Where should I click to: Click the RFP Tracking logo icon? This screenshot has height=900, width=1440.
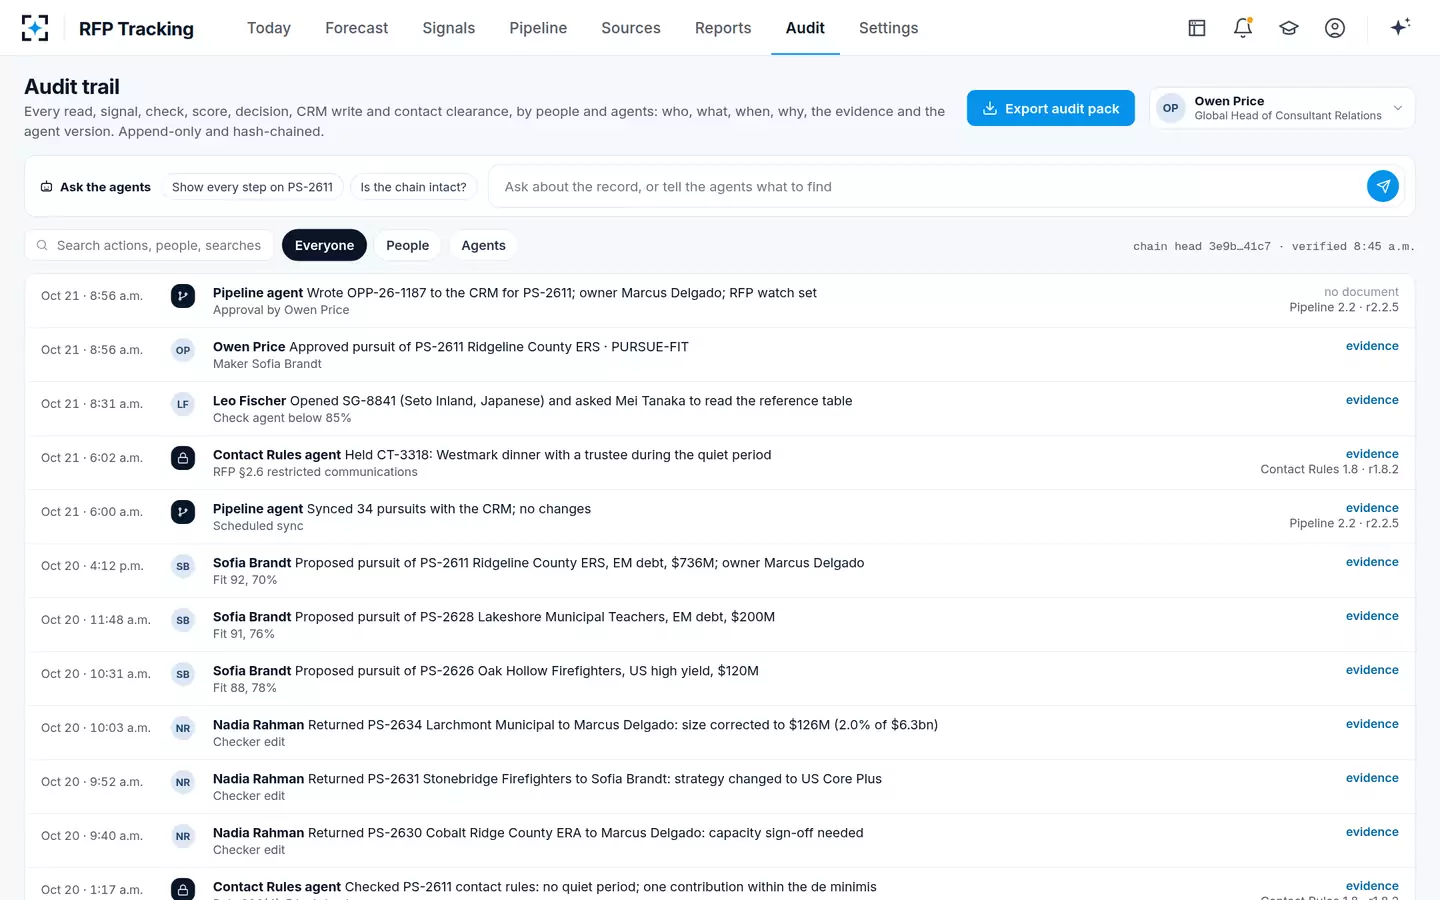point(35,28)
